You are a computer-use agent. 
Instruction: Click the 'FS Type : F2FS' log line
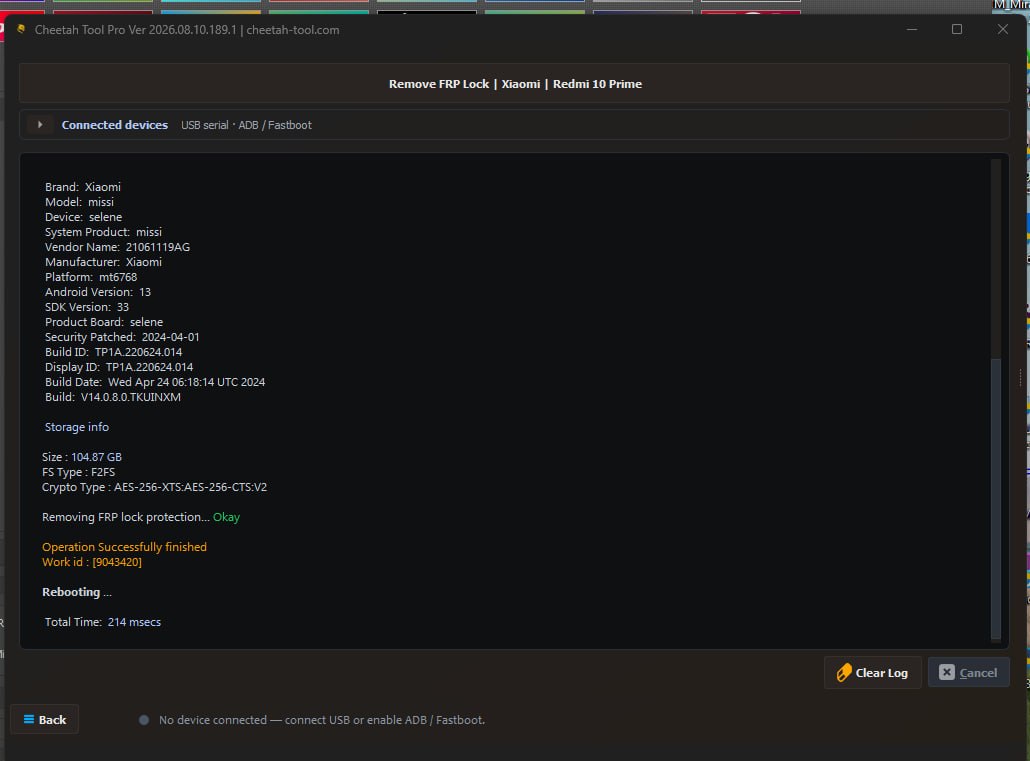[79, 472]
